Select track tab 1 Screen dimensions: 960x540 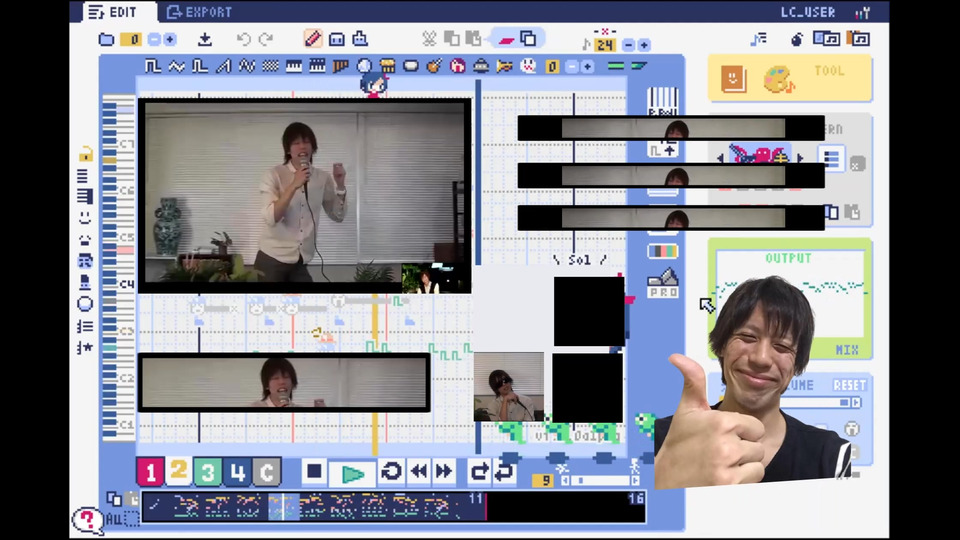tap(151, 472)
